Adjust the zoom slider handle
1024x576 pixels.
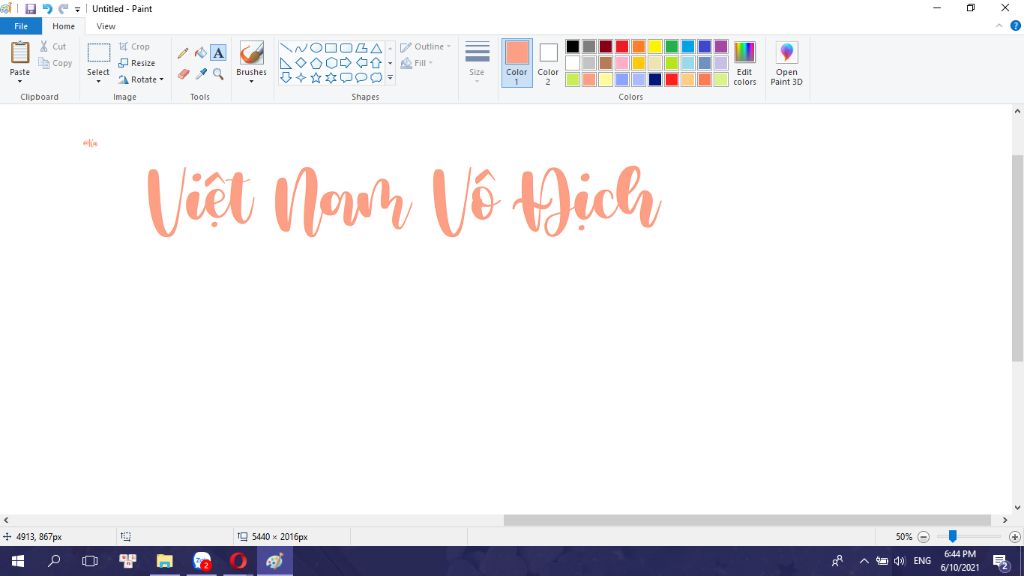pyautogui.click(x=953, y=536)
